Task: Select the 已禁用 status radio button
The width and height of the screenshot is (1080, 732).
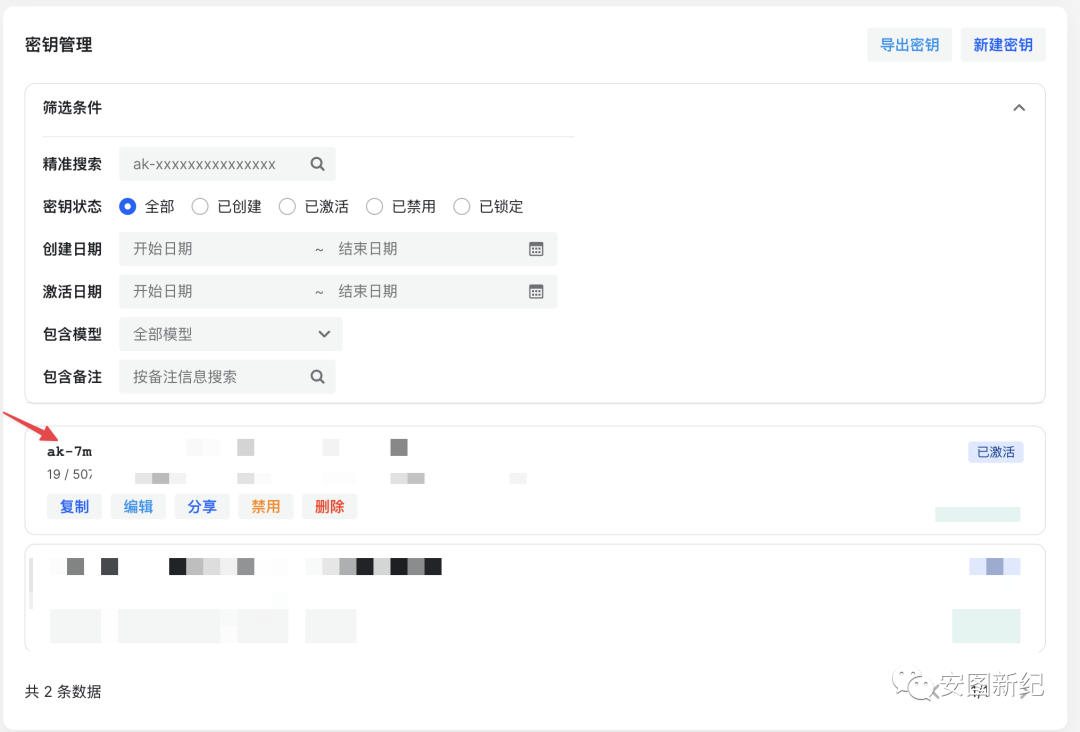Action: point(374,207)
